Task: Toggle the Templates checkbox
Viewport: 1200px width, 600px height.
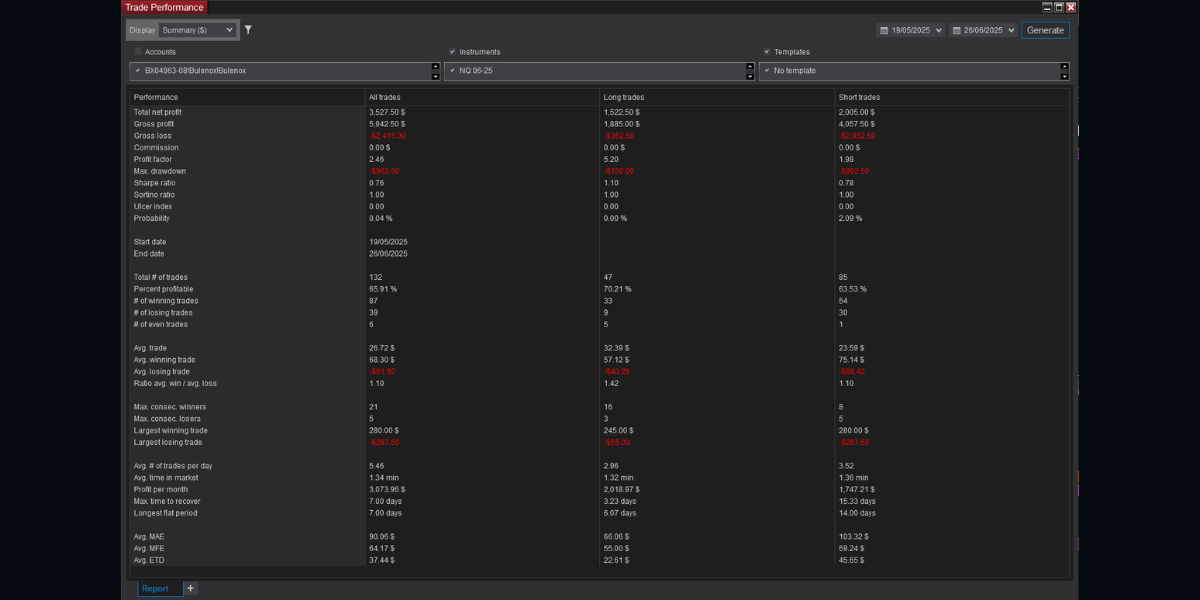Action: pos(767,51)
